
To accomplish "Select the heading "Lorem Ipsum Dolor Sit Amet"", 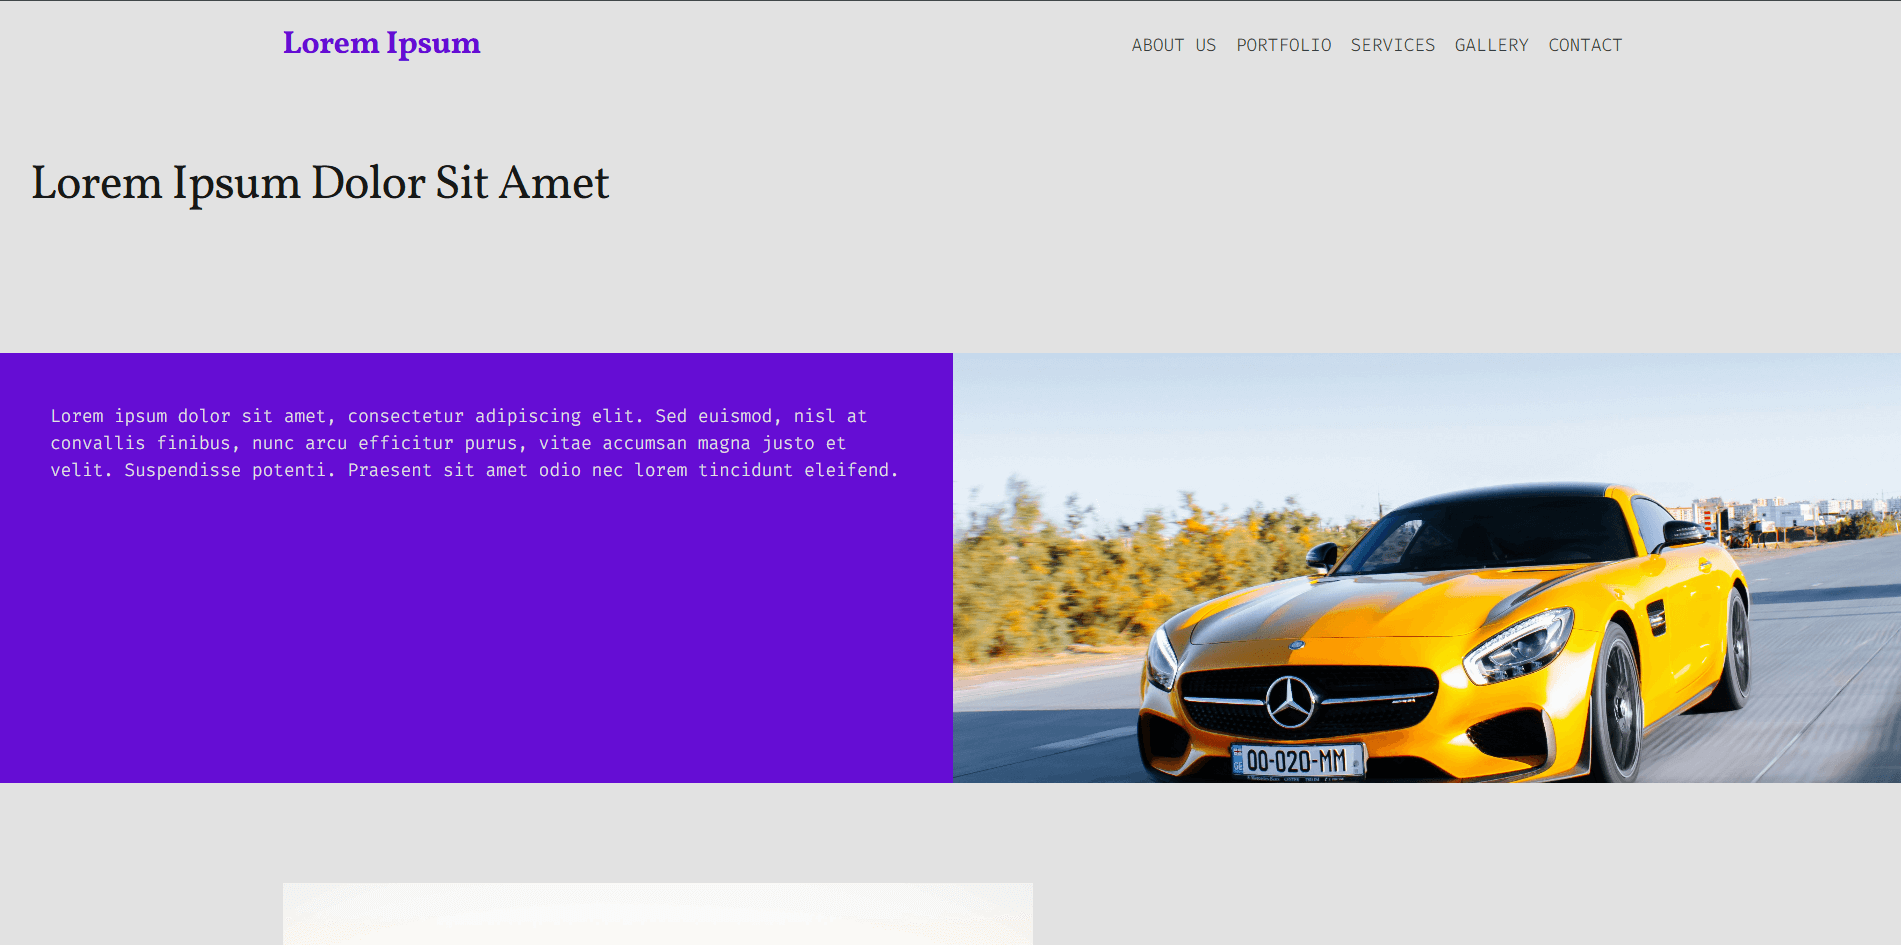I will [320, 183].
